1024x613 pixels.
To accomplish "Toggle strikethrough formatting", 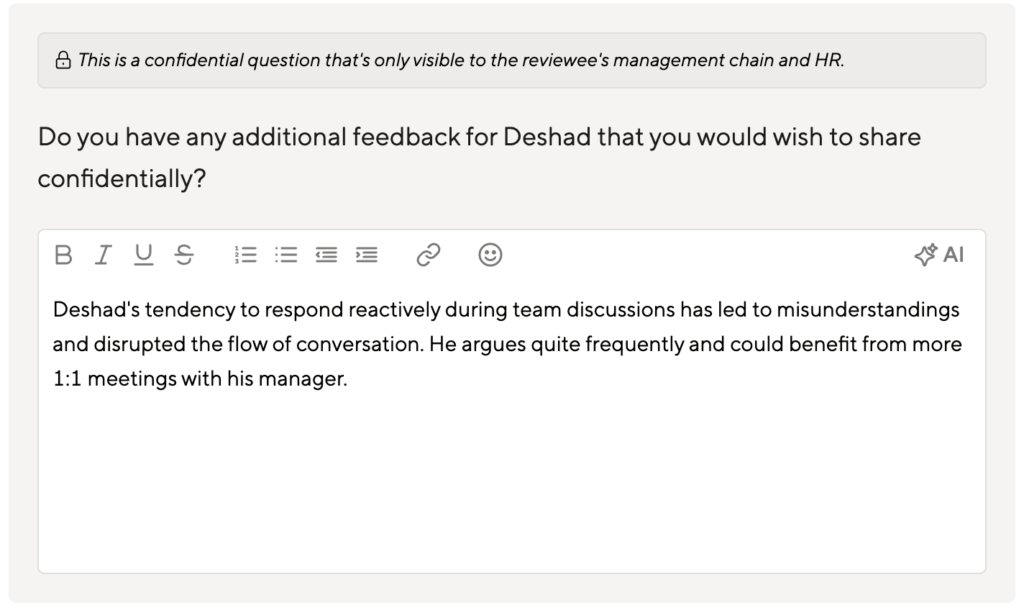I will [x=184, y=255].
